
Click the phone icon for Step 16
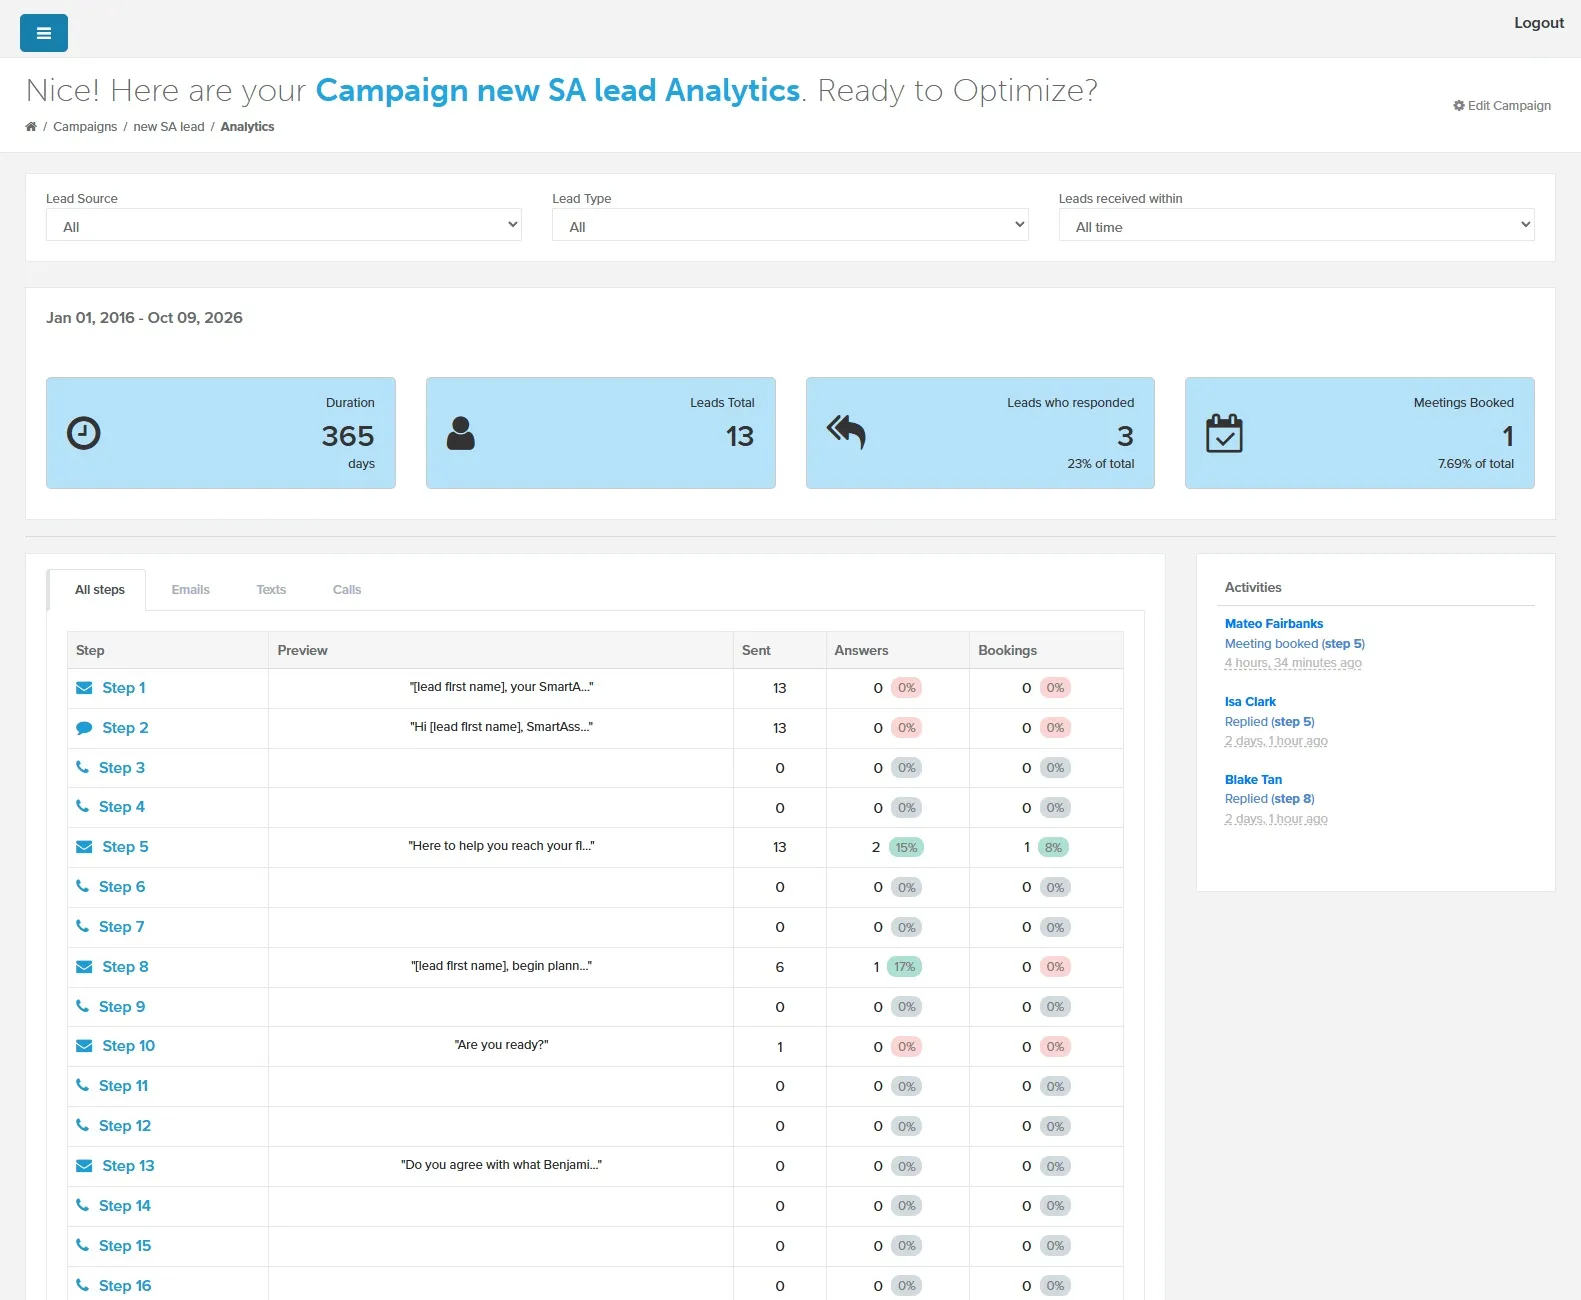click(x=83, y=1285)
